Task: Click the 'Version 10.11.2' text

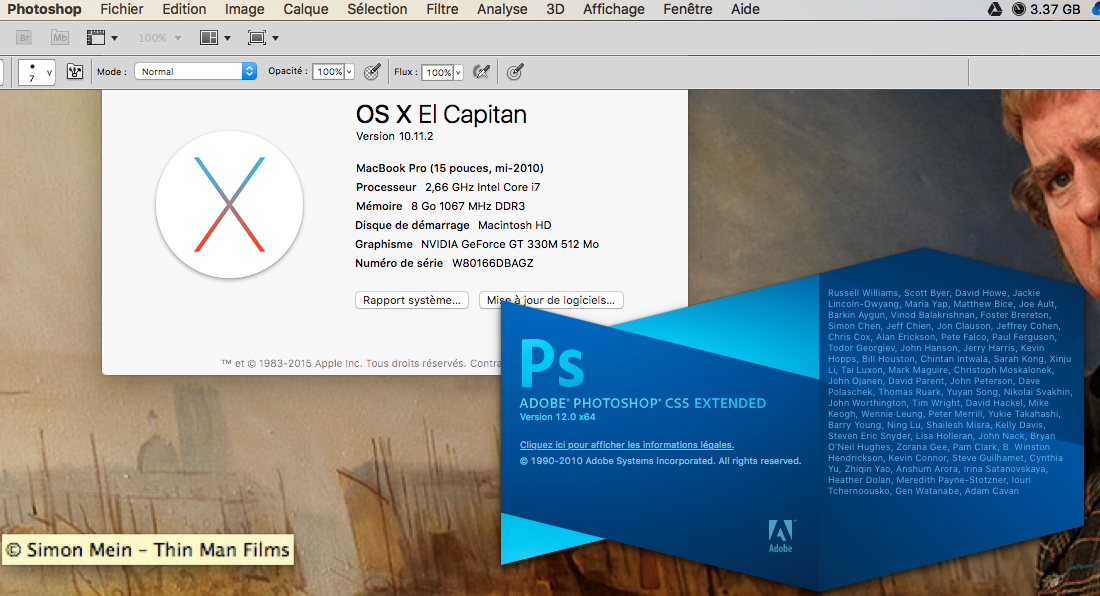Action: [394, 136]
